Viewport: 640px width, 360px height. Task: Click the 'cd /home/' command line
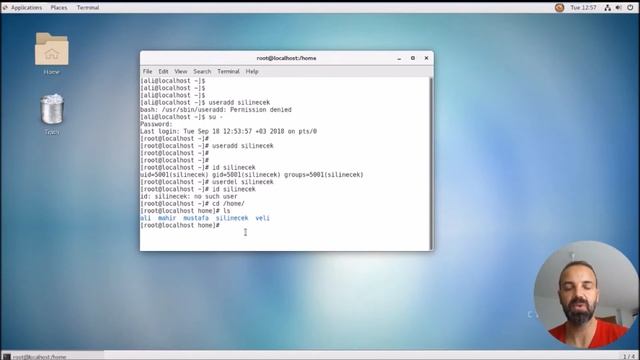coord(192,204)
